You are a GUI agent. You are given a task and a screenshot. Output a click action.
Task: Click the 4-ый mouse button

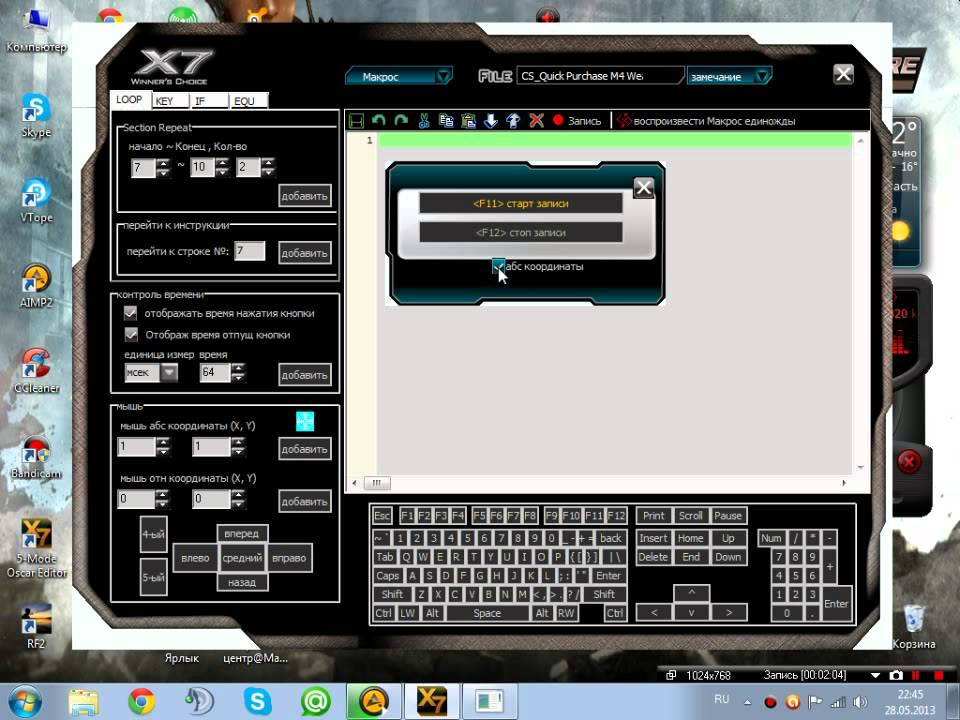click(153, 534)
